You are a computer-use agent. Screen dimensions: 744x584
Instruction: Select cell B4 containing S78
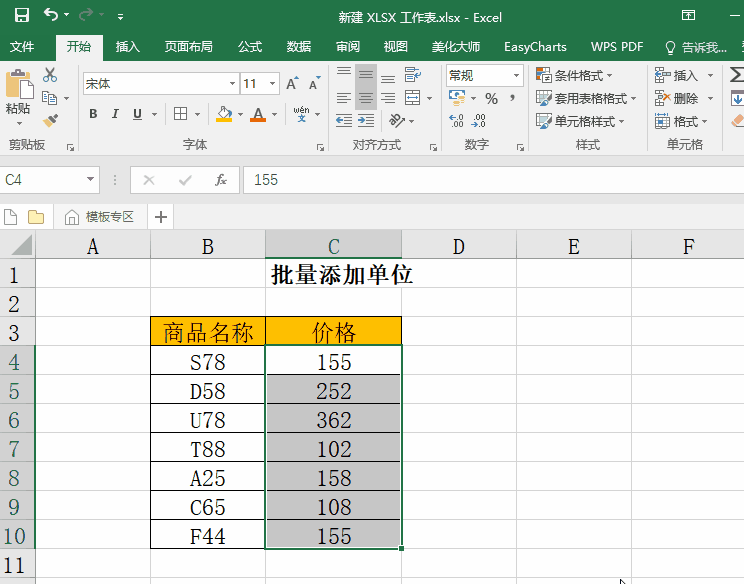coord(207,362)
